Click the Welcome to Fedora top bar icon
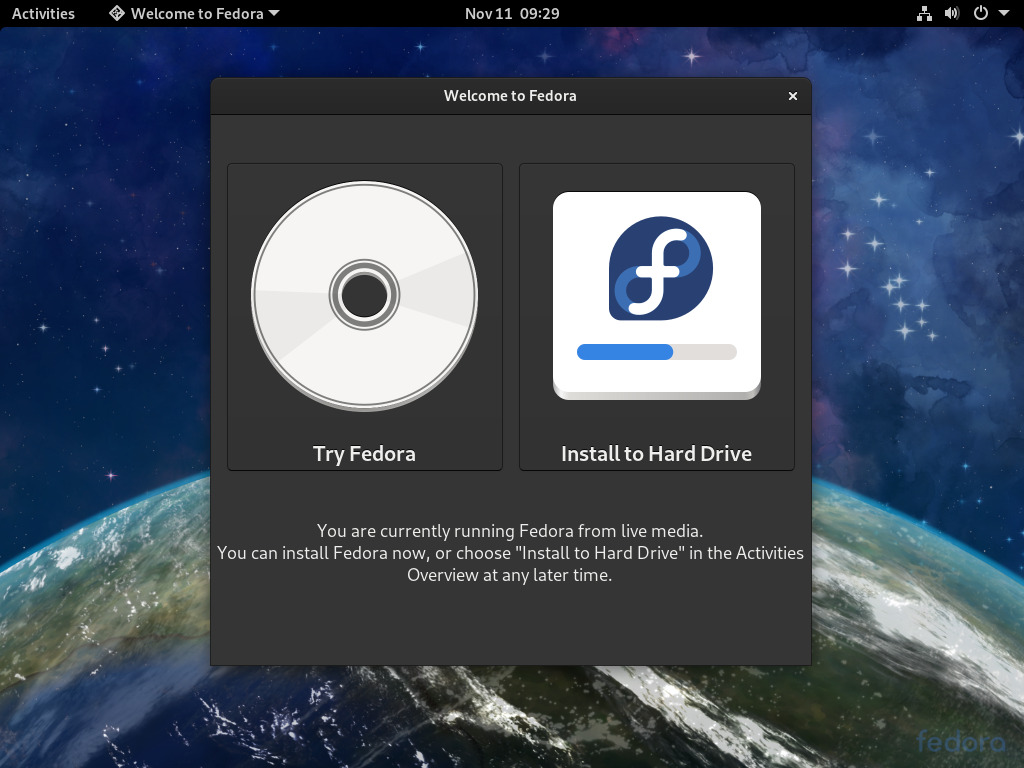 click(117, 13)
